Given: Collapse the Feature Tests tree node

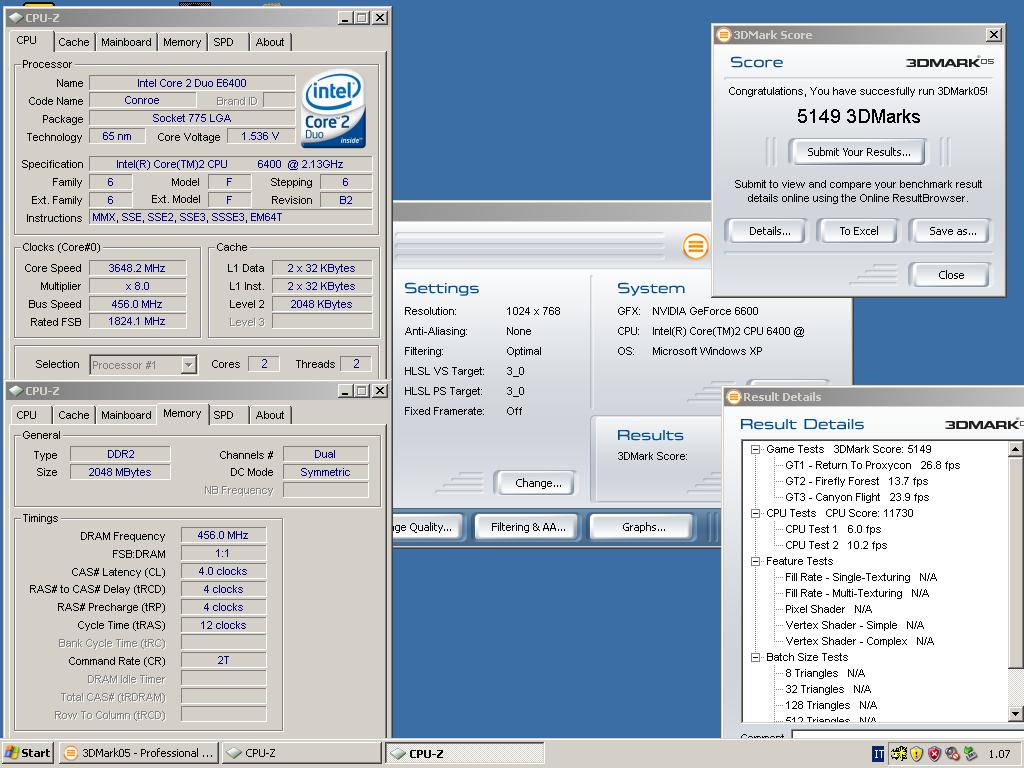Looking at the screenshot, I should pyautogui.click(x=756, y=562).
